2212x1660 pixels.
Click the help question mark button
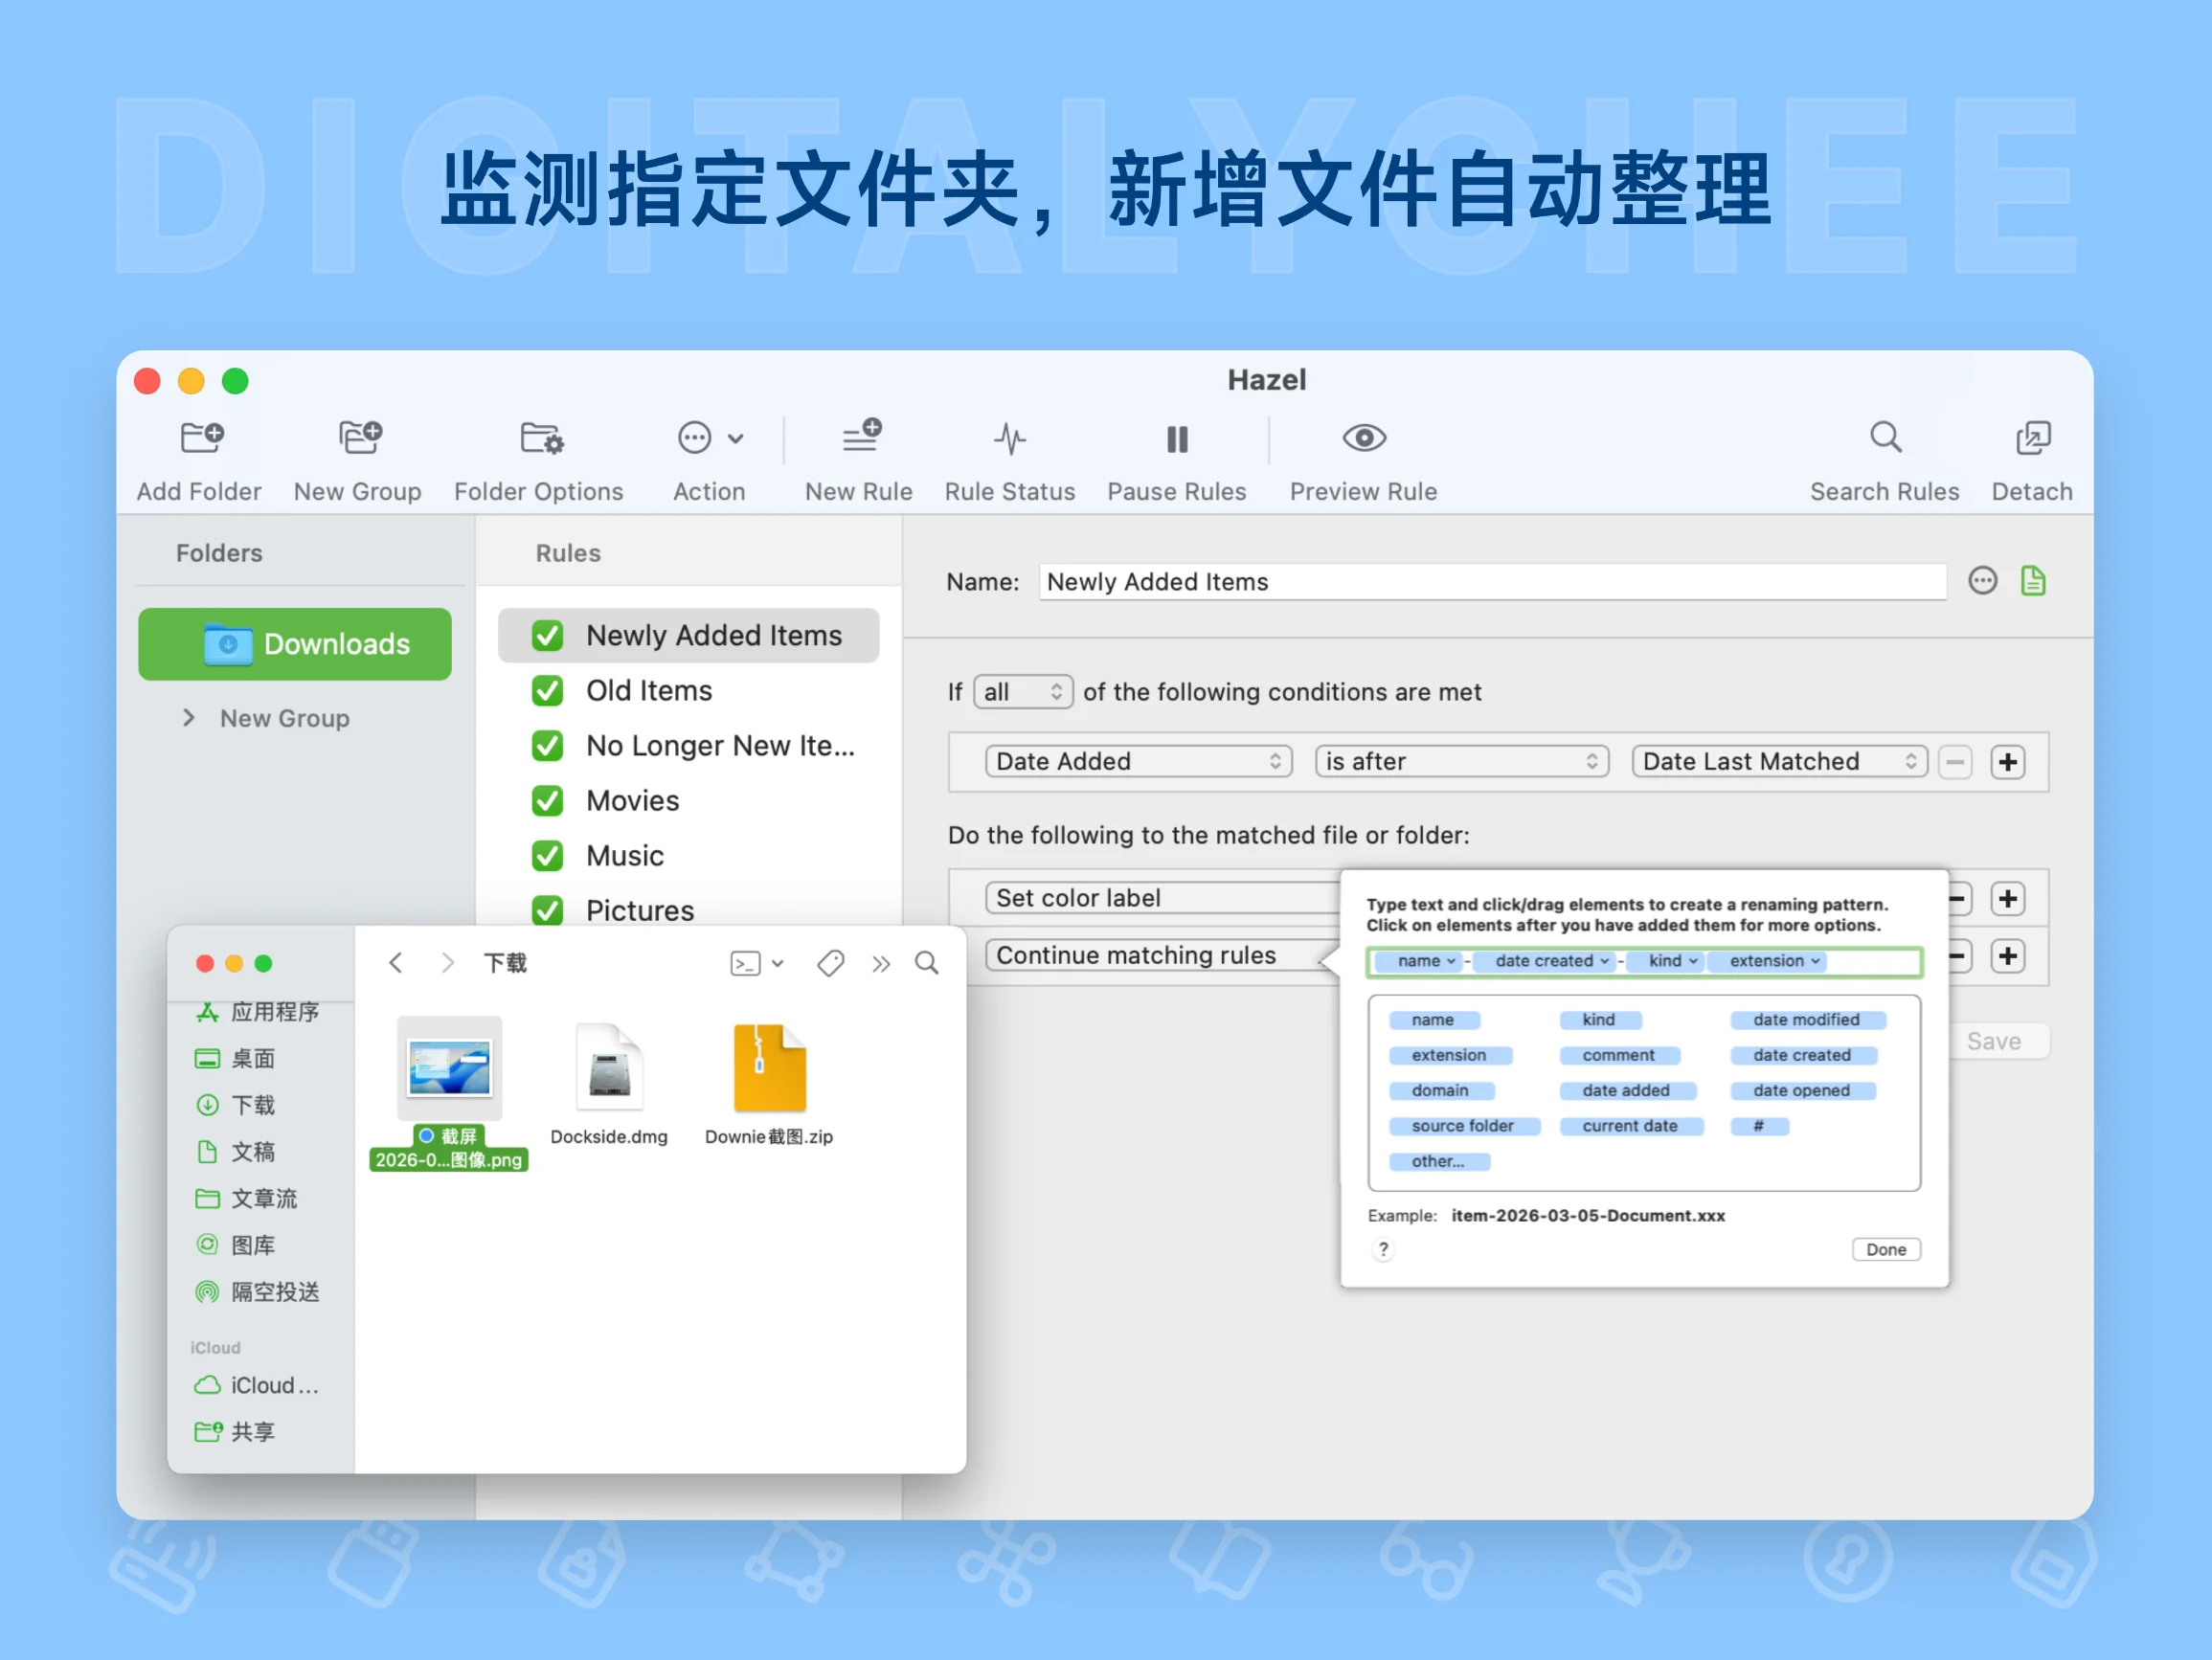(x=1383, y=1249)
